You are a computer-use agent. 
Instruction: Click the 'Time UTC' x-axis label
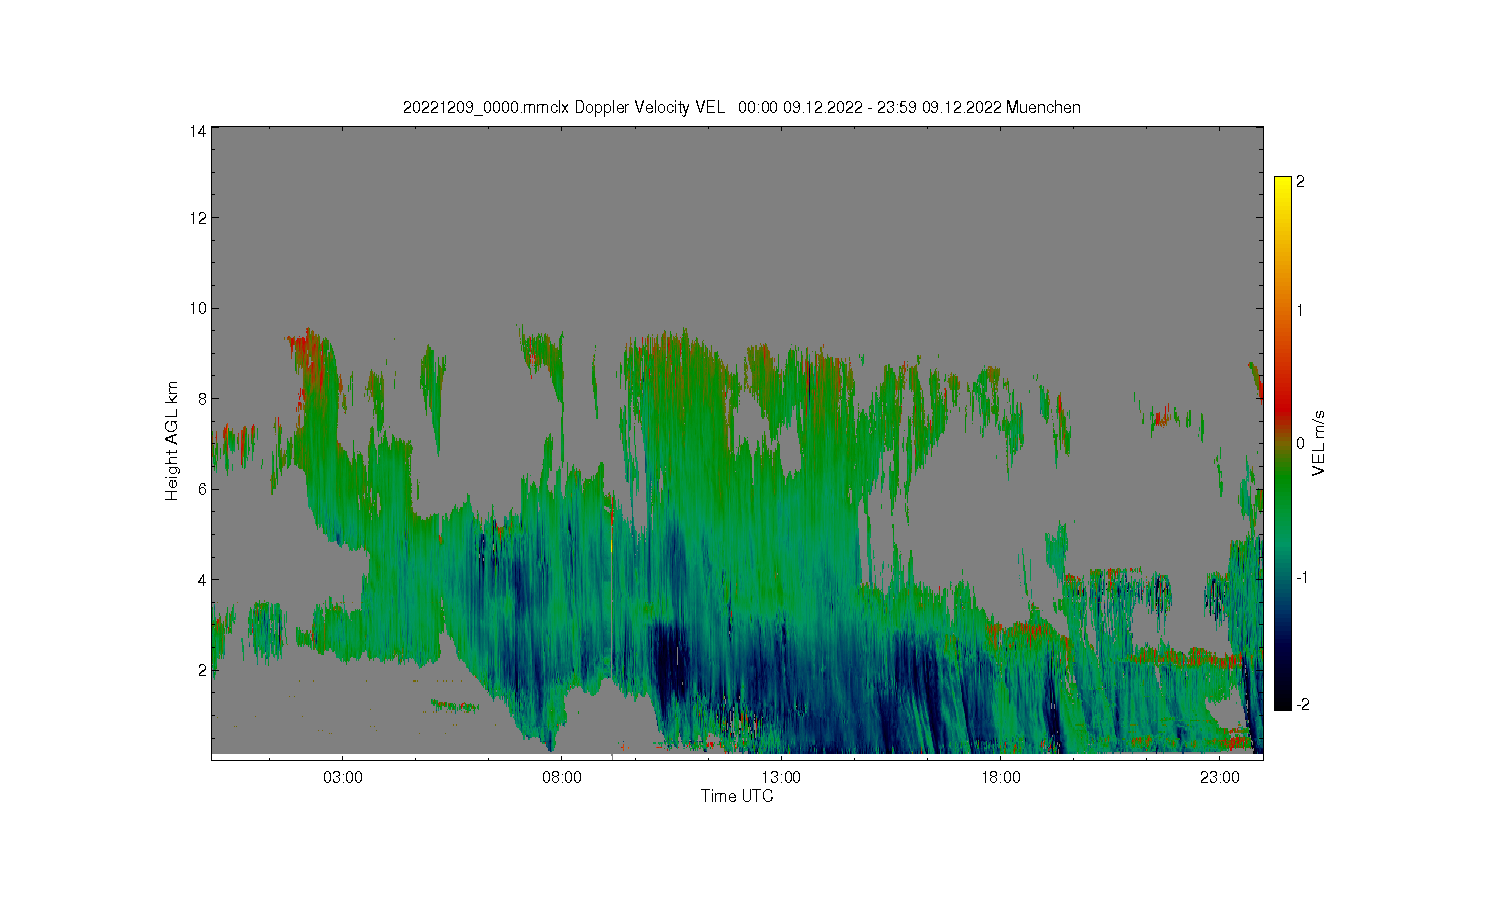tap(737, 796)
